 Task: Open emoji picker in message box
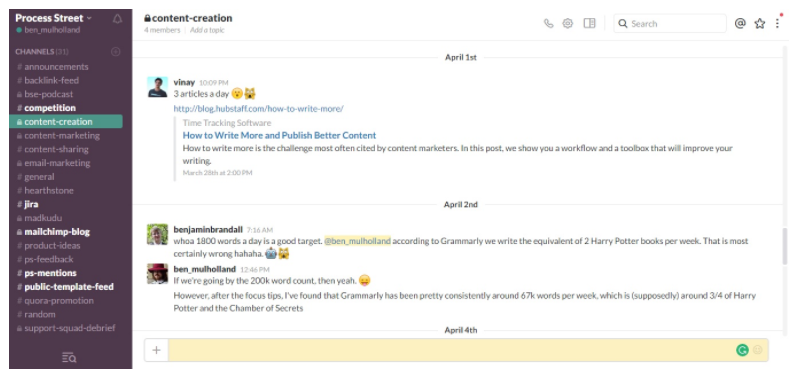tap(758, 350)
